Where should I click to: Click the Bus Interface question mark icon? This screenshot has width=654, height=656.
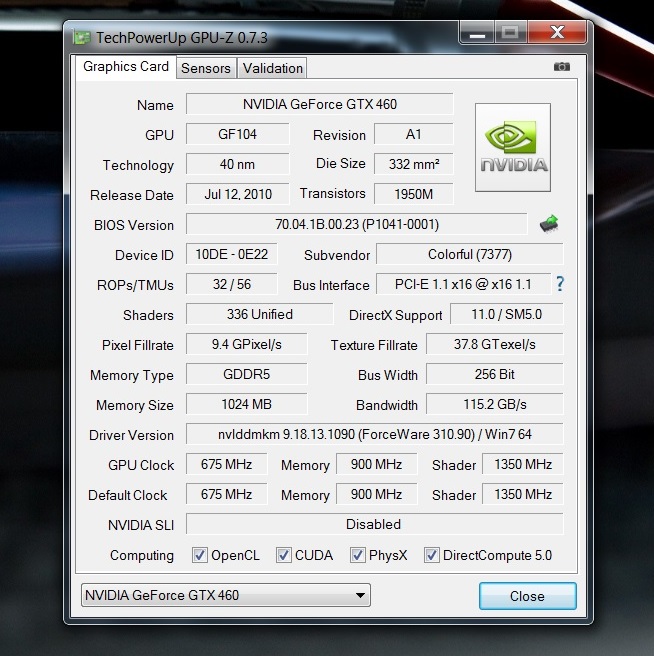(560, 284)
